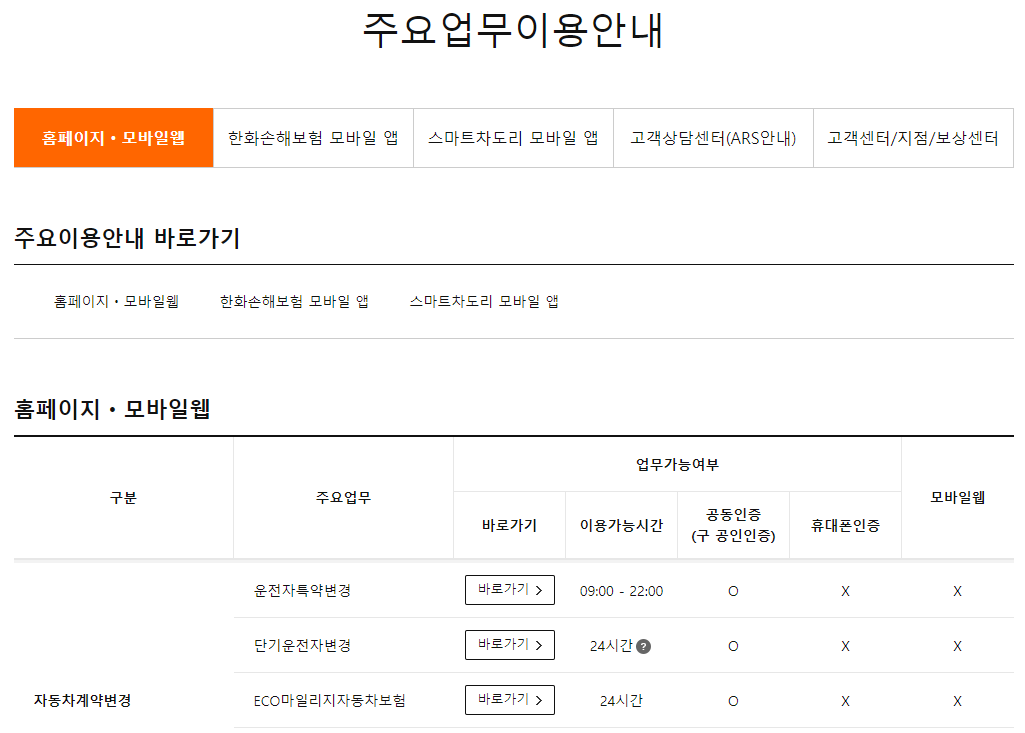The height and width of the screenshot is (733, 1025).
Task: Click the question mark tooltip beside 24시간
Action: tap(644, 645)
